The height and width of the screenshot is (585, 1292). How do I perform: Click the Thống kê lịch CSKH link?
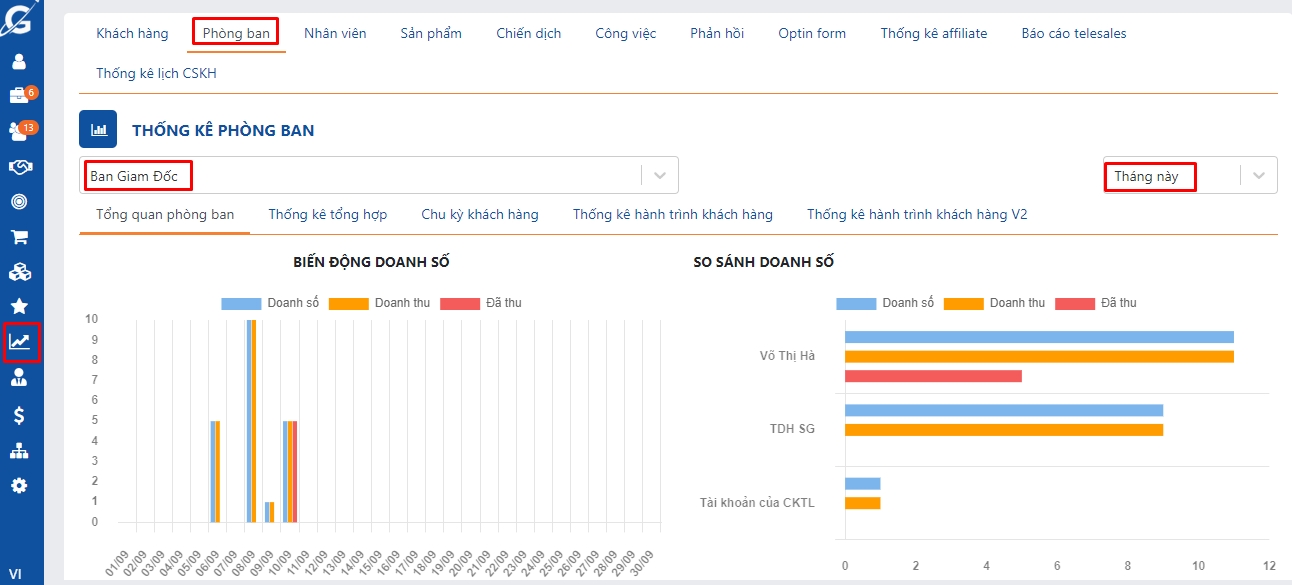[x=156, y=73]
